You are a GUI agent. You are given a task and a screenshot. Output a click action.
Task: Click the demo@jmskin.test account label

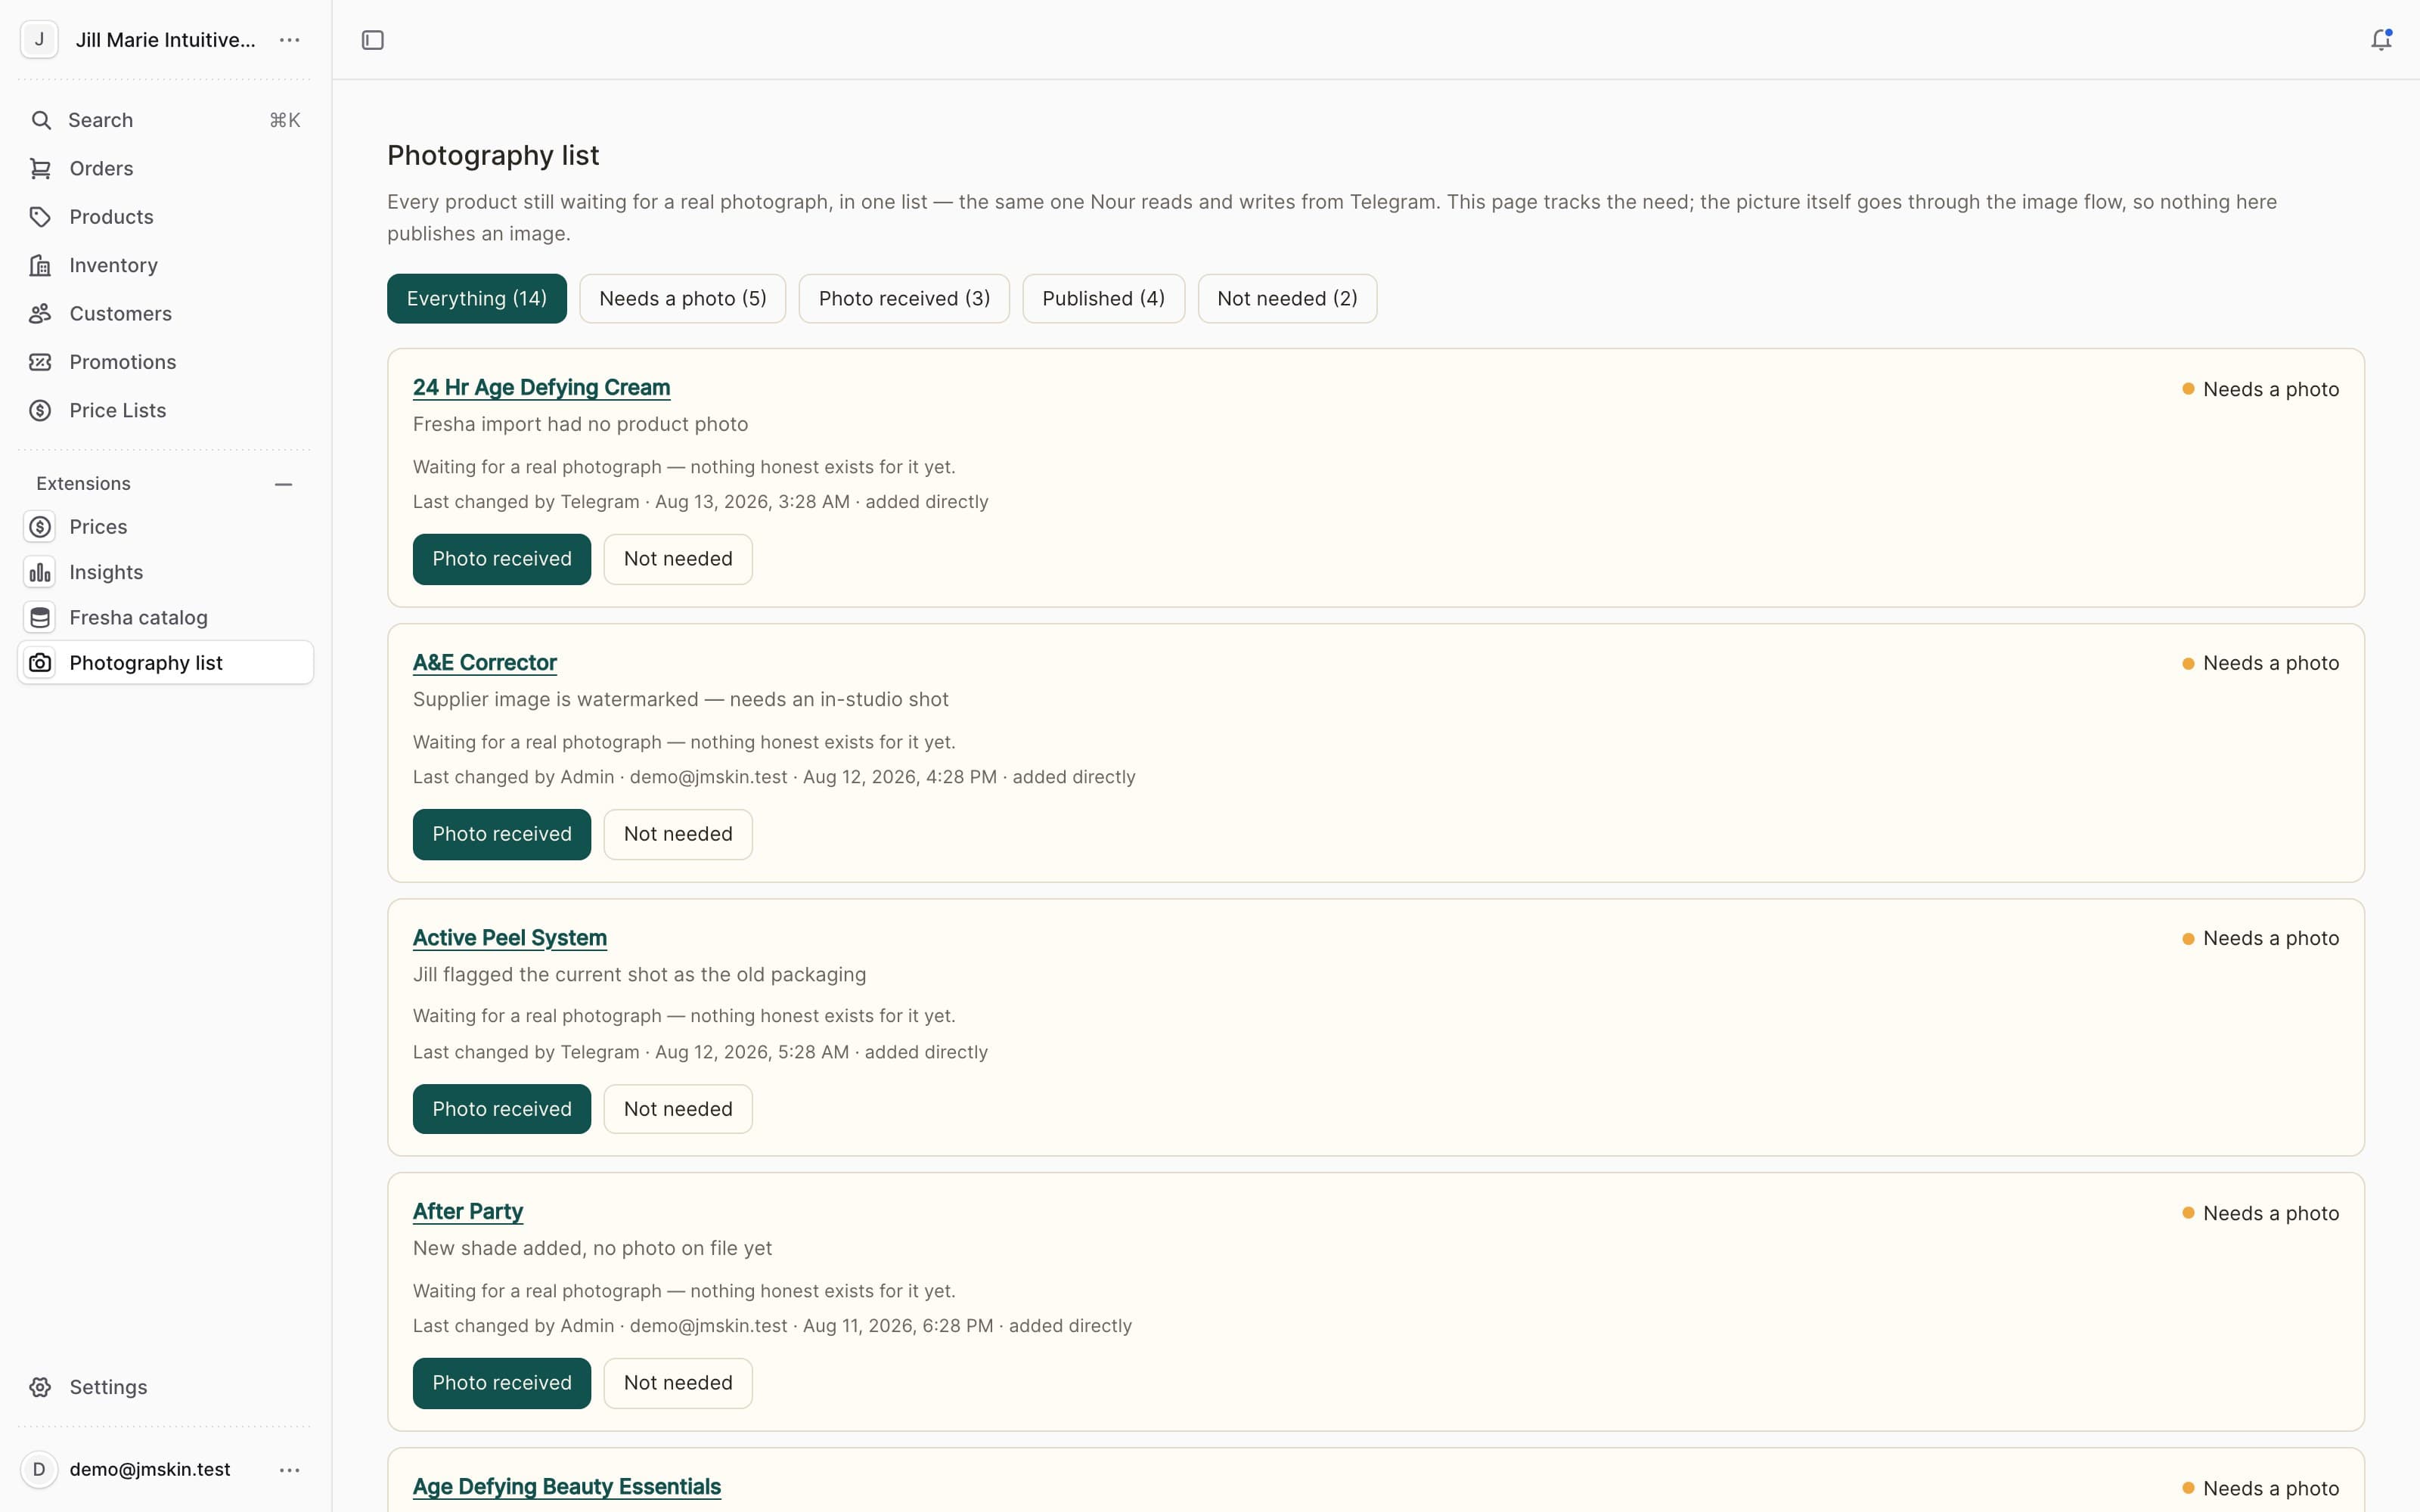[x=149, y=1469]
